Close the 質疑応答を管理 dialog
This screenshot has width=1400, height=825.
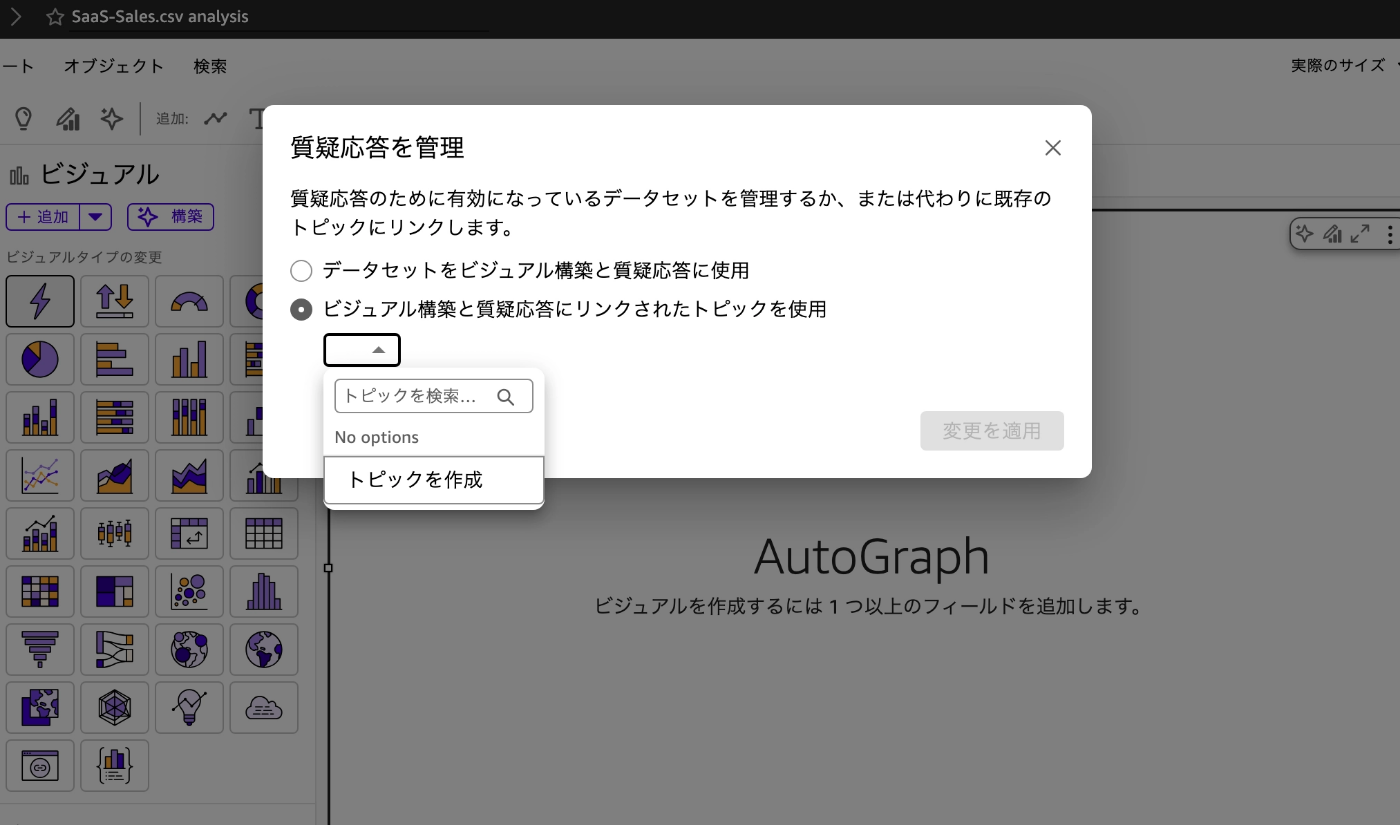pyautogui.click(x=1052, y=148)
